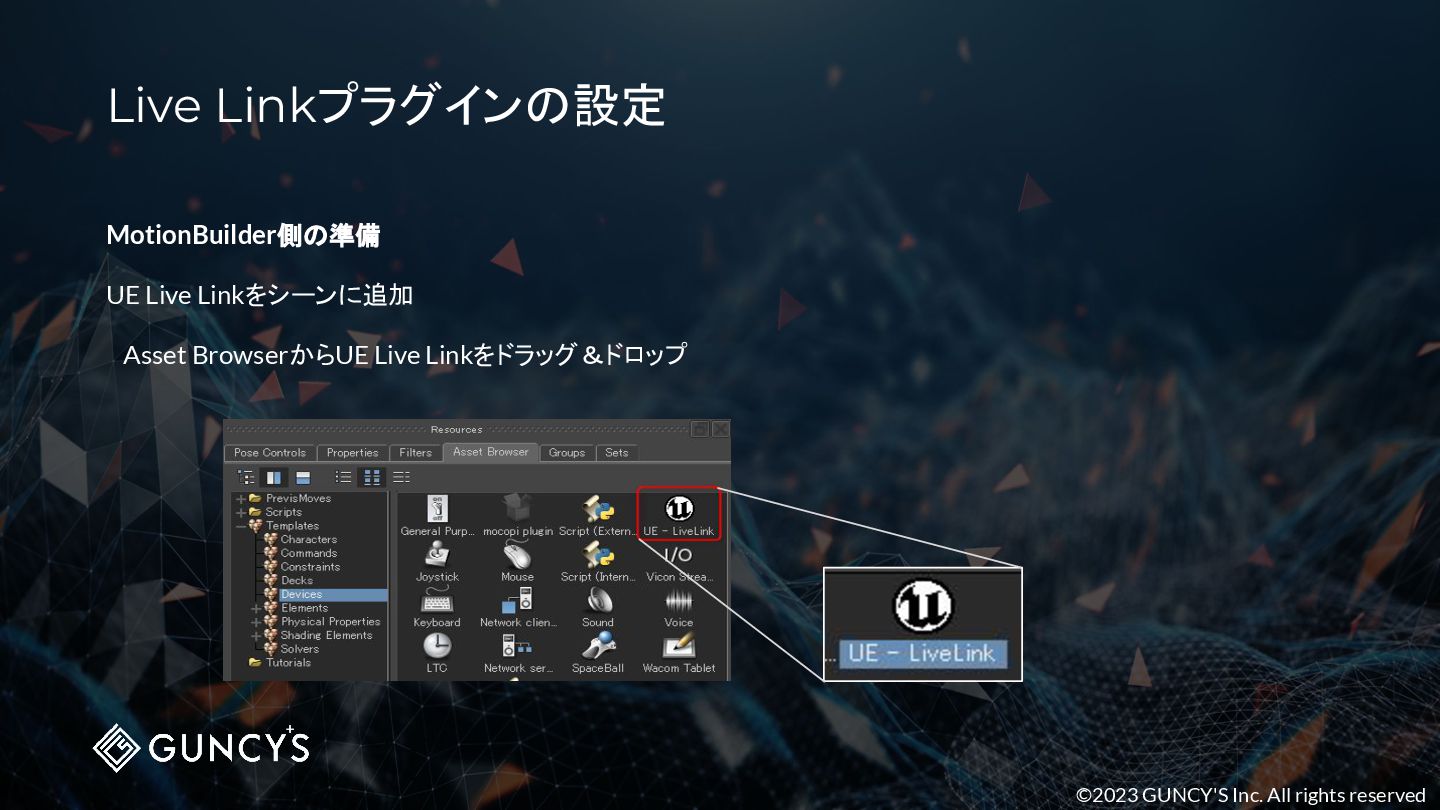Select the LTC clock device icon
Screen dimensions: 1440x810
(437, 646)
